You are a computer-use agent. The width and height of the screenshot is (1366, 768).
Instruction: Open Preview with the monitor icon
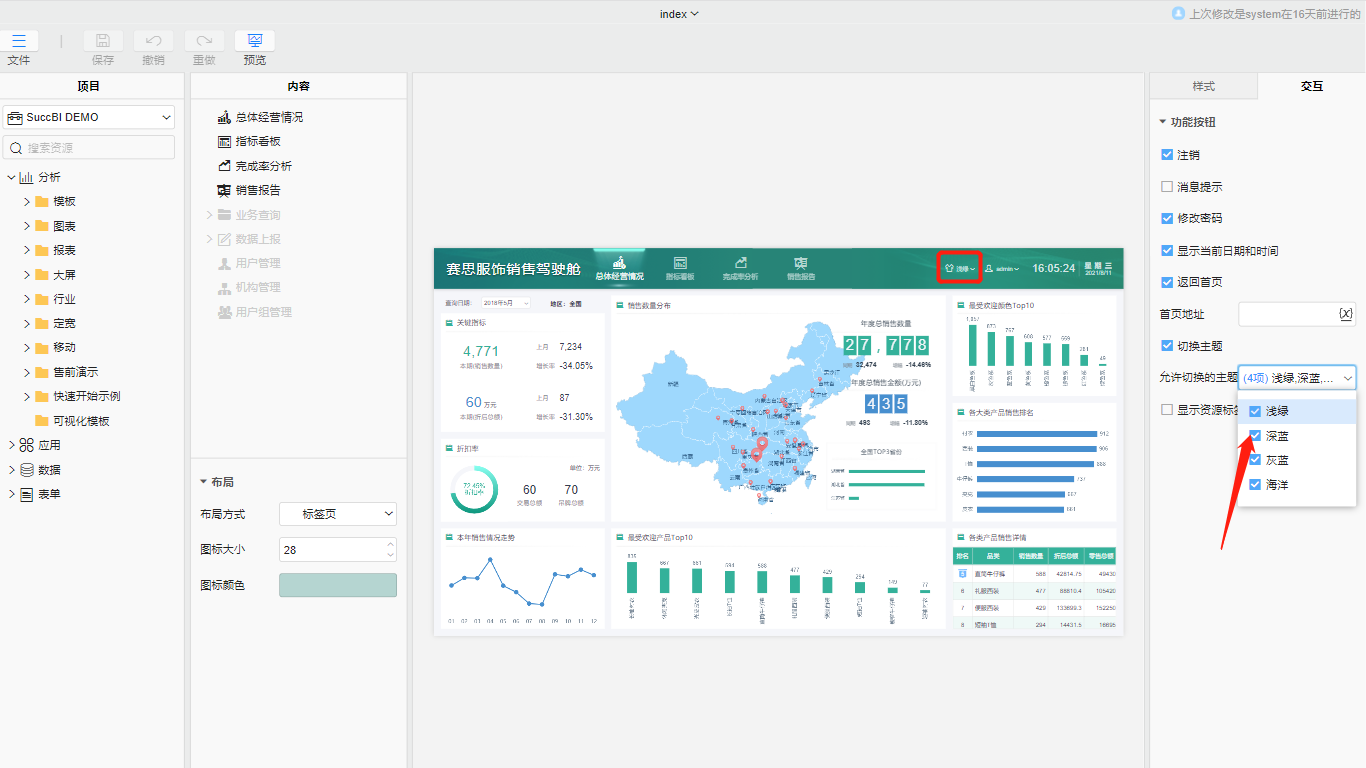tap(255, 41)
